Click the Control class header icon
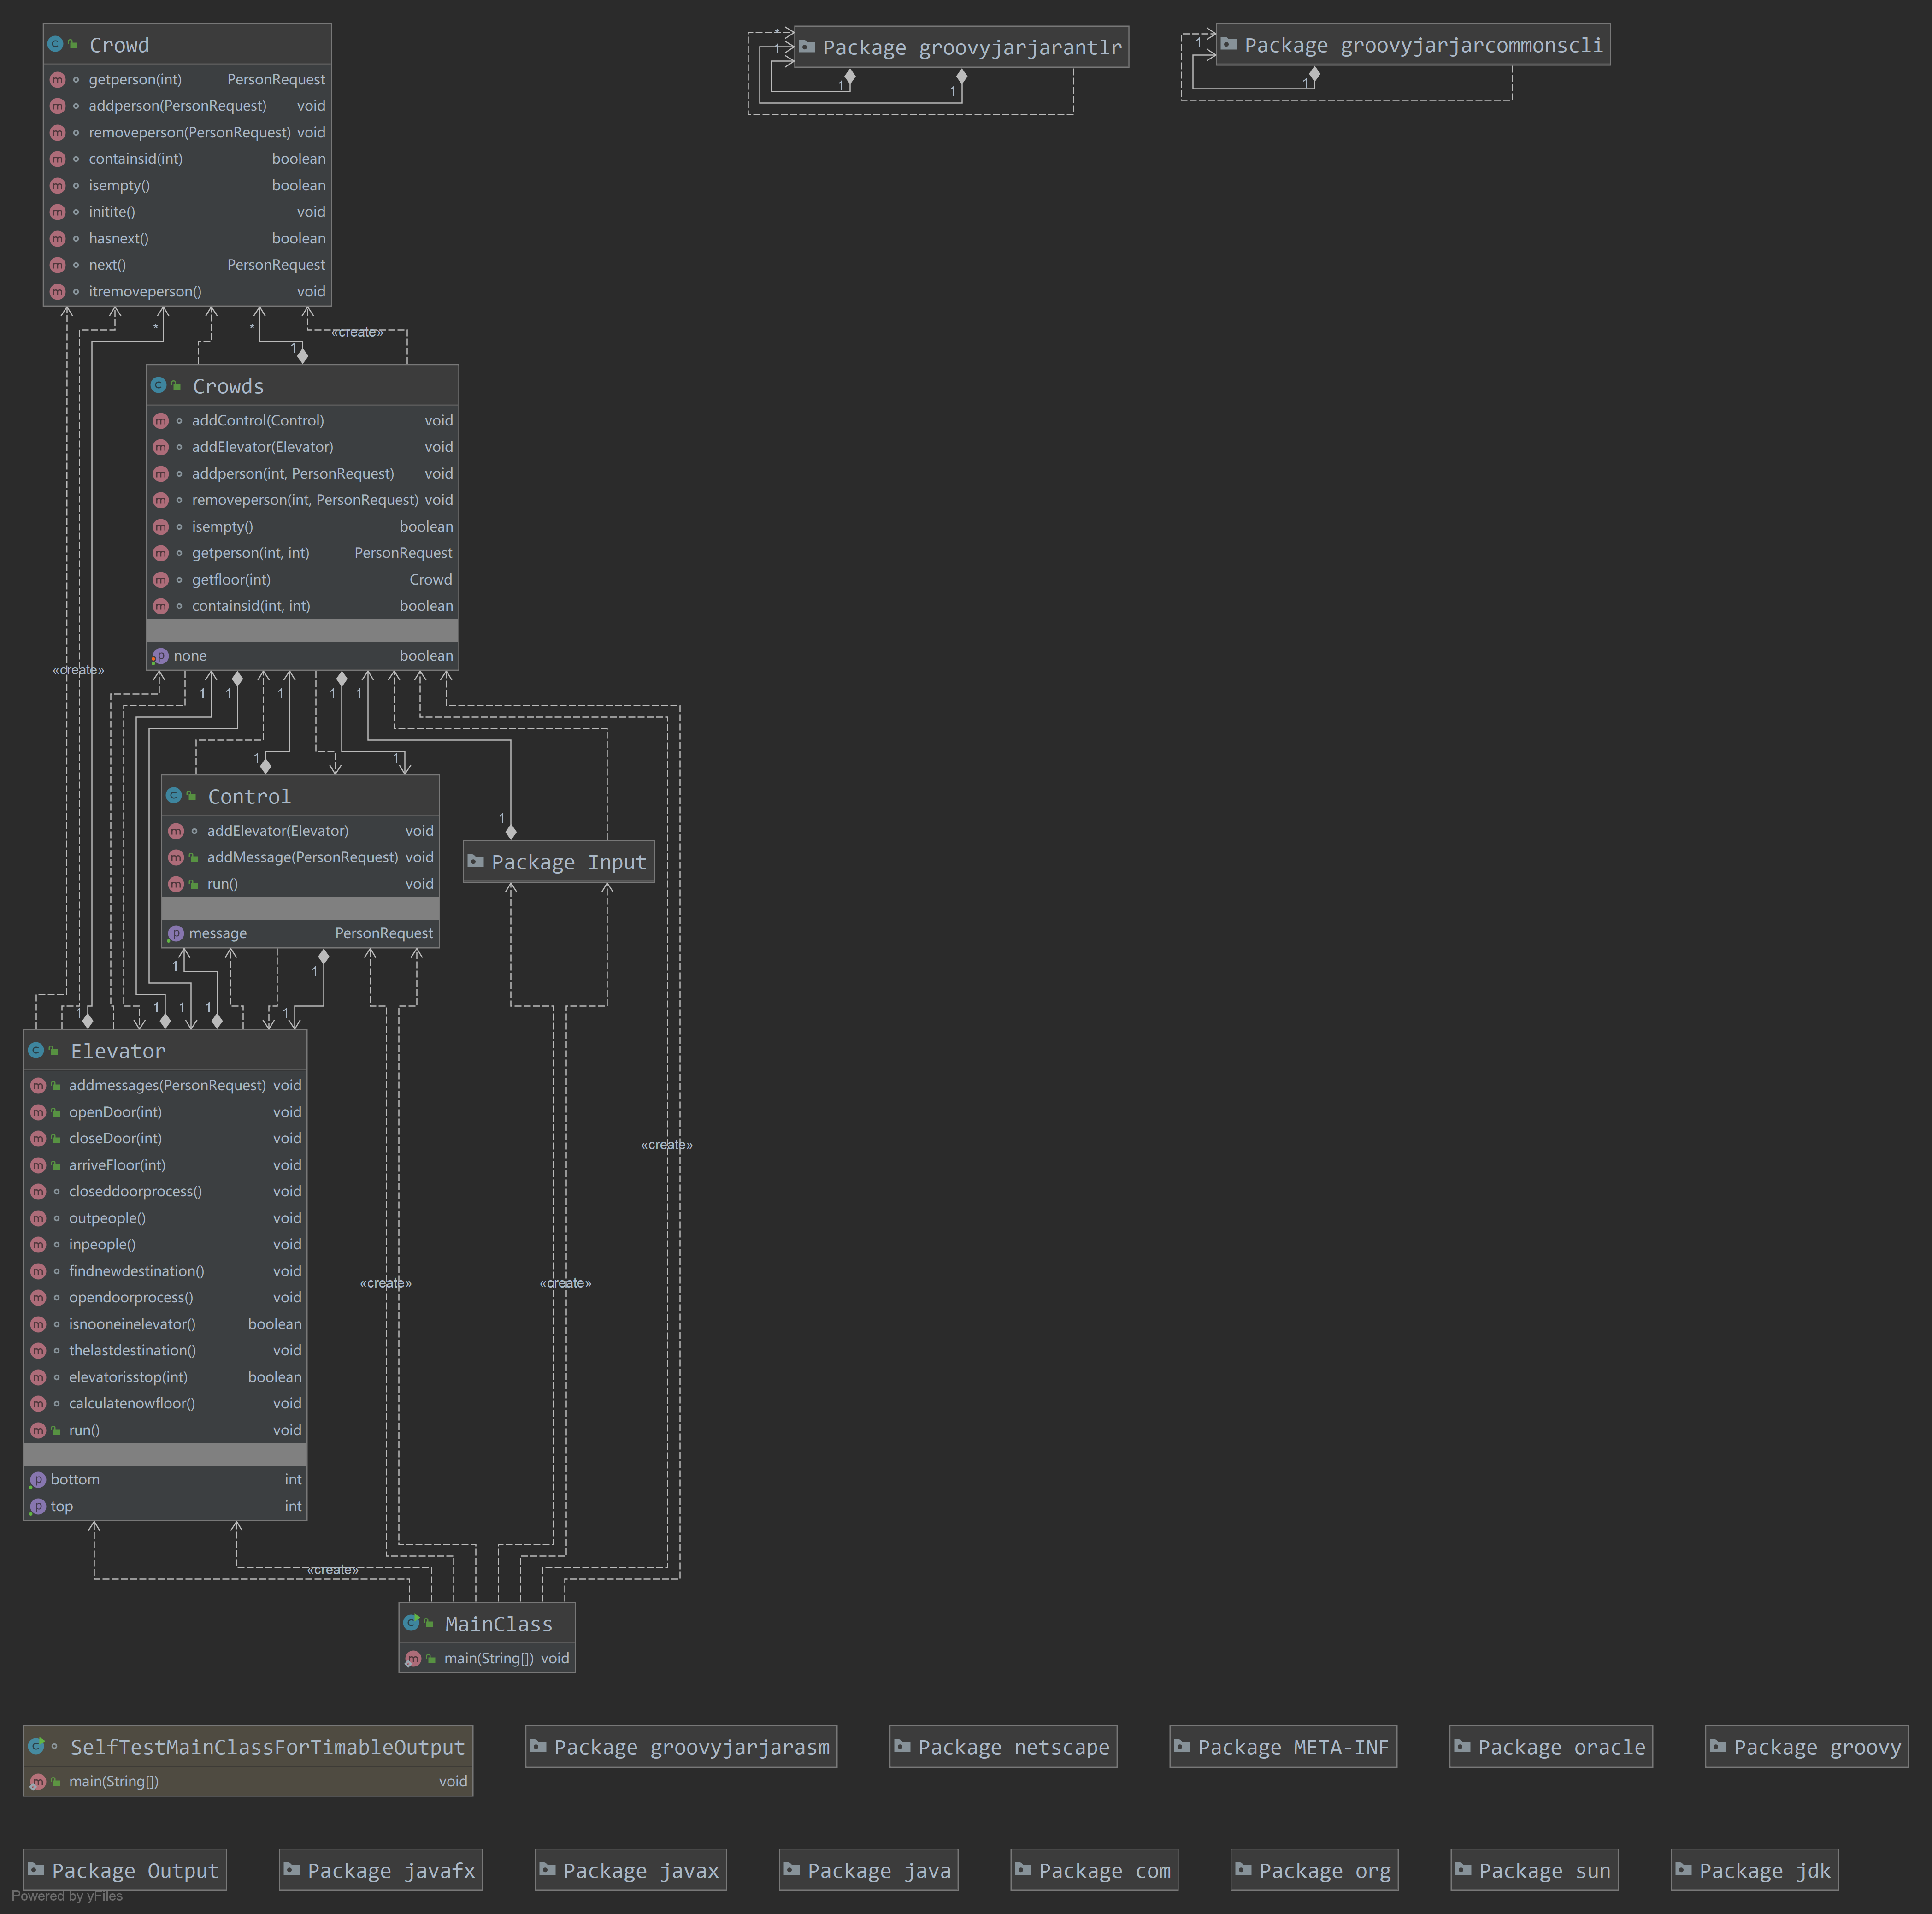The image size is (1932, 1914). (174, 795)
